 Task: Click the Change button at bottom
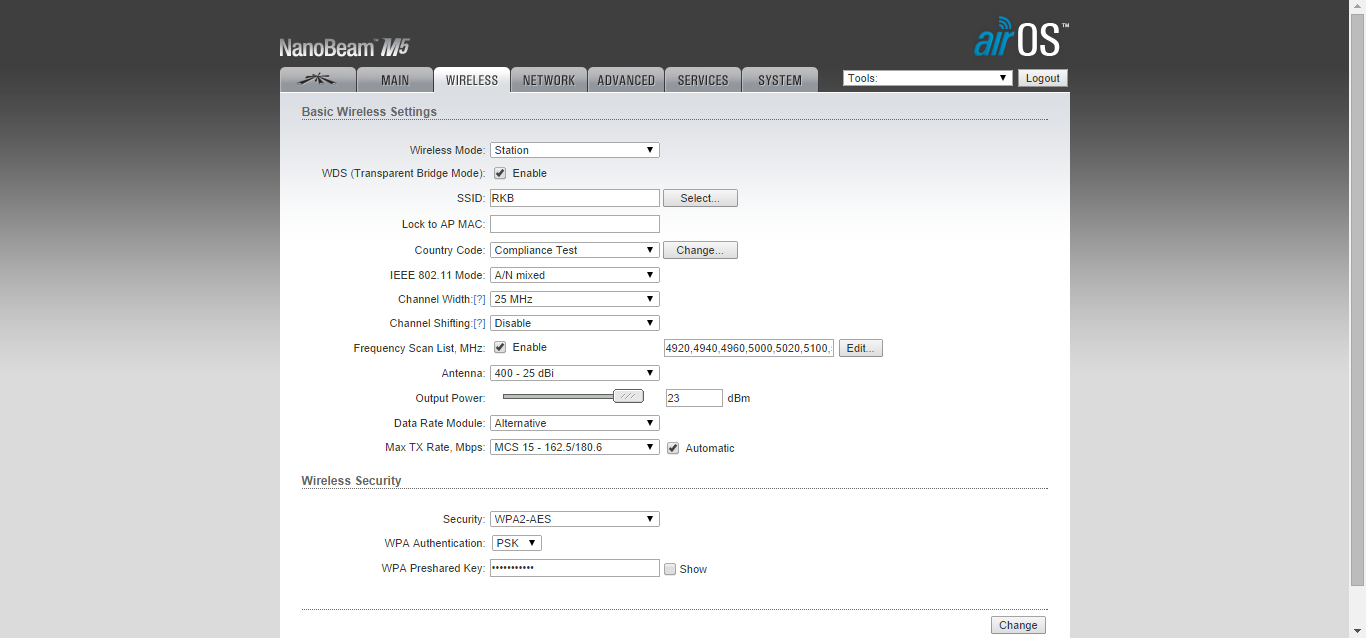pyautogui.click(x=1018, y=625)
